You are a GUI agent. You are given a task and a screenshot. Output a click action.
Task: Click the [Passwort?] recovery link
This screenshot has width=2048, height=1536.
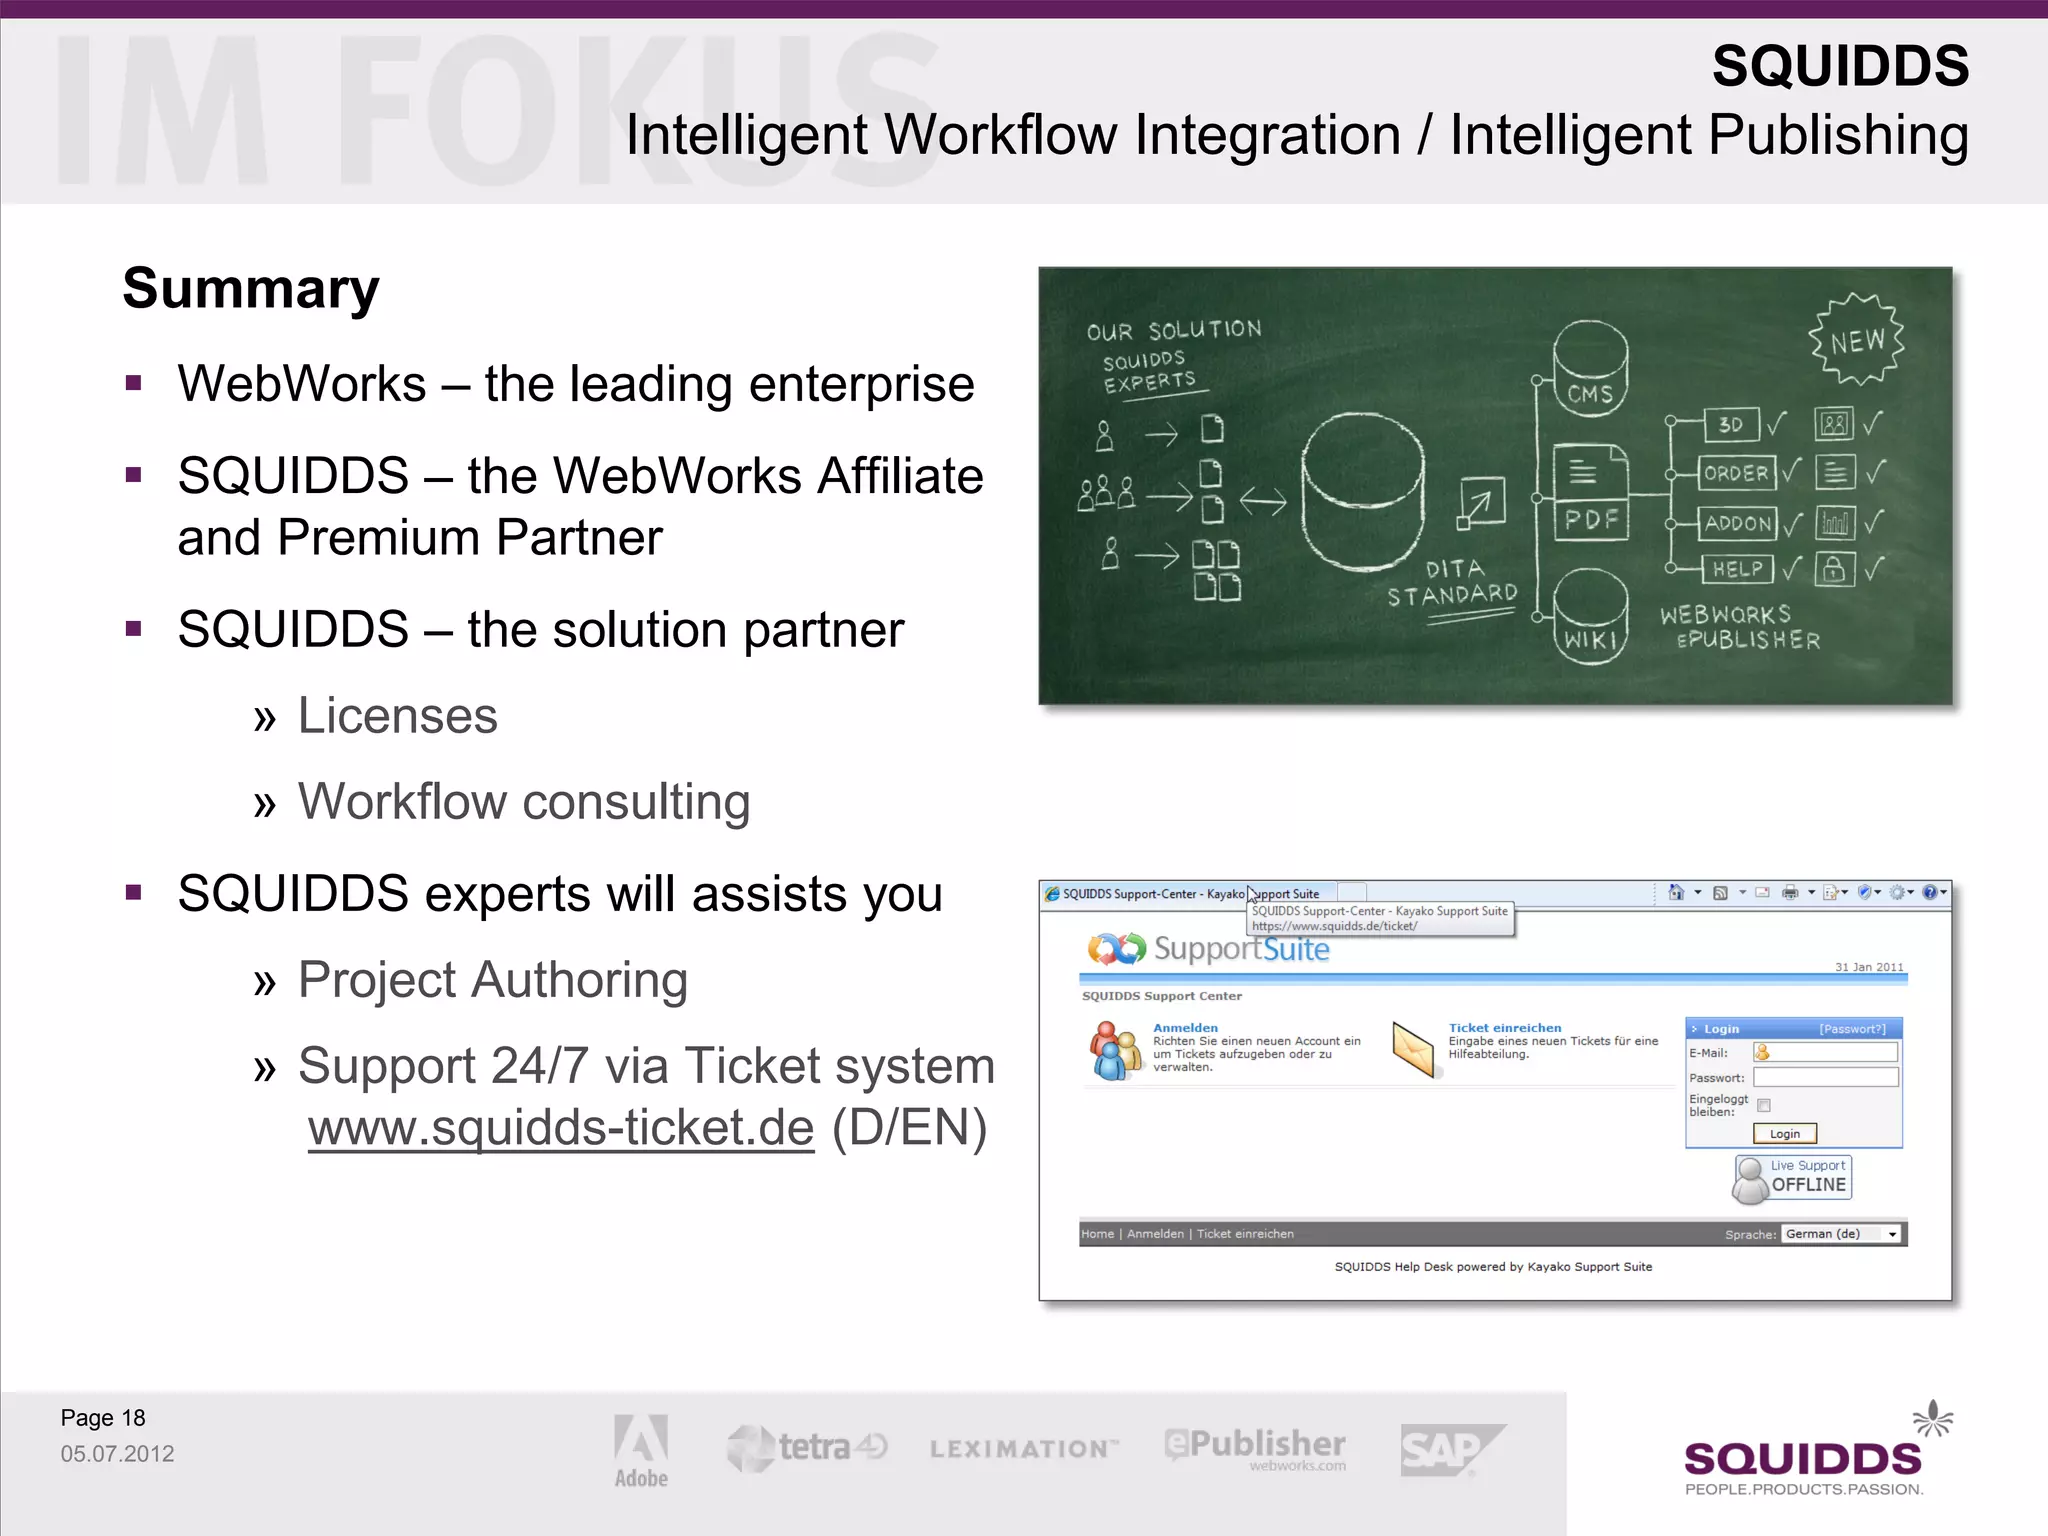1852,1028
